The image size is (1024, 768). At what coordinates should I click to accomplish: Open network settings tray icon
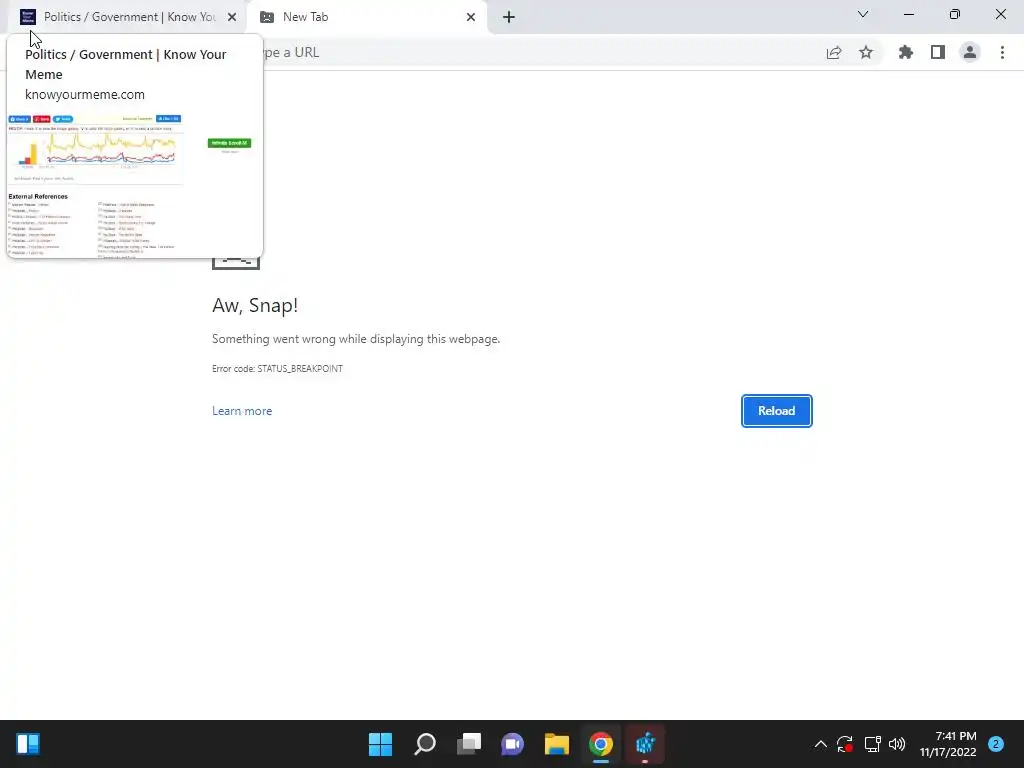tap(872, 744)
